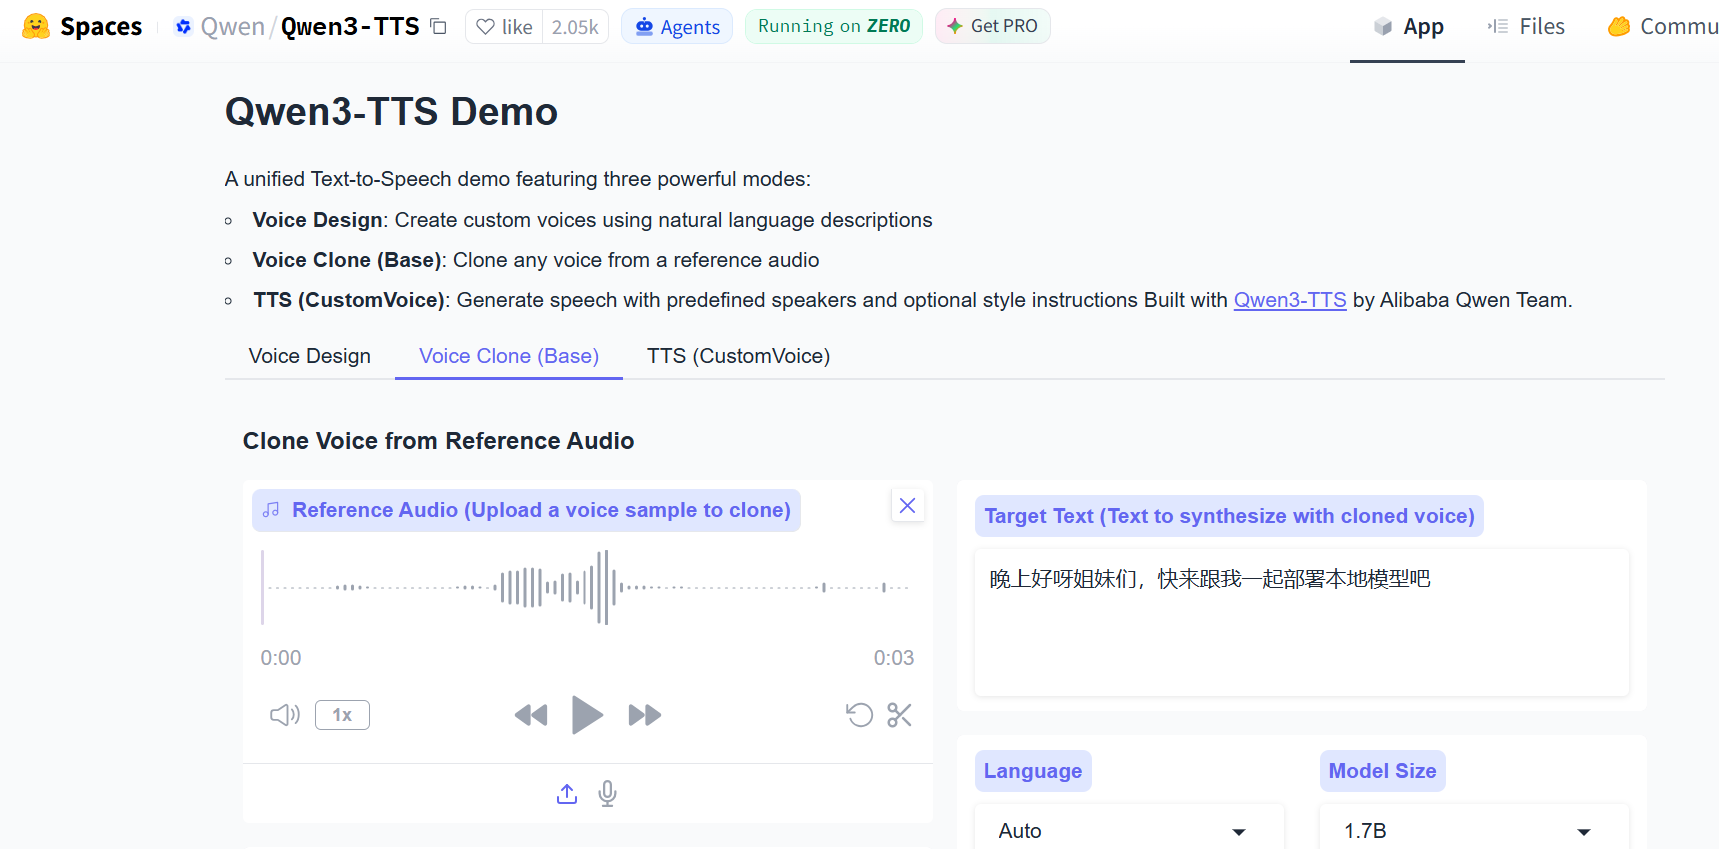Remove the reference audio with the X button

[x=907, y=506]
